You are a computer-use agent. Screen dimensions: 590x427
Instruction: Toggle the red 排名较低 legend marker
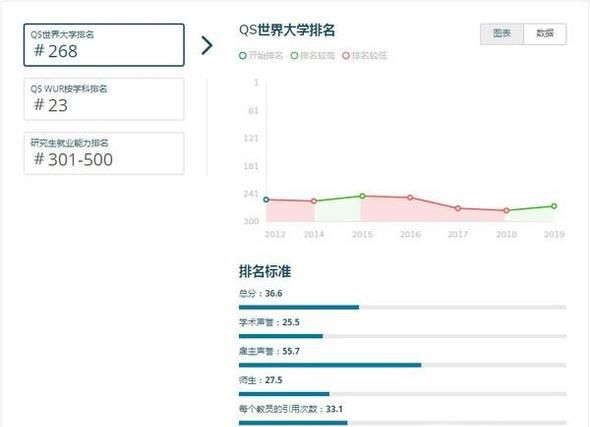(x=346, y=56)
